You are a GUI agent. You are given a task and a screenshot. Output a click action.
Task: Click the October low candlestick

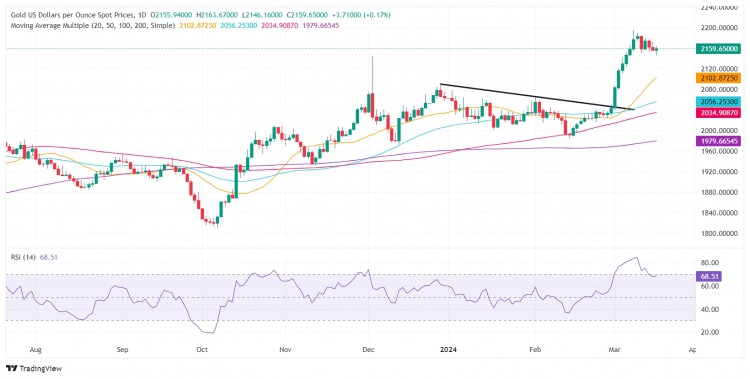[x=217, y=221]
